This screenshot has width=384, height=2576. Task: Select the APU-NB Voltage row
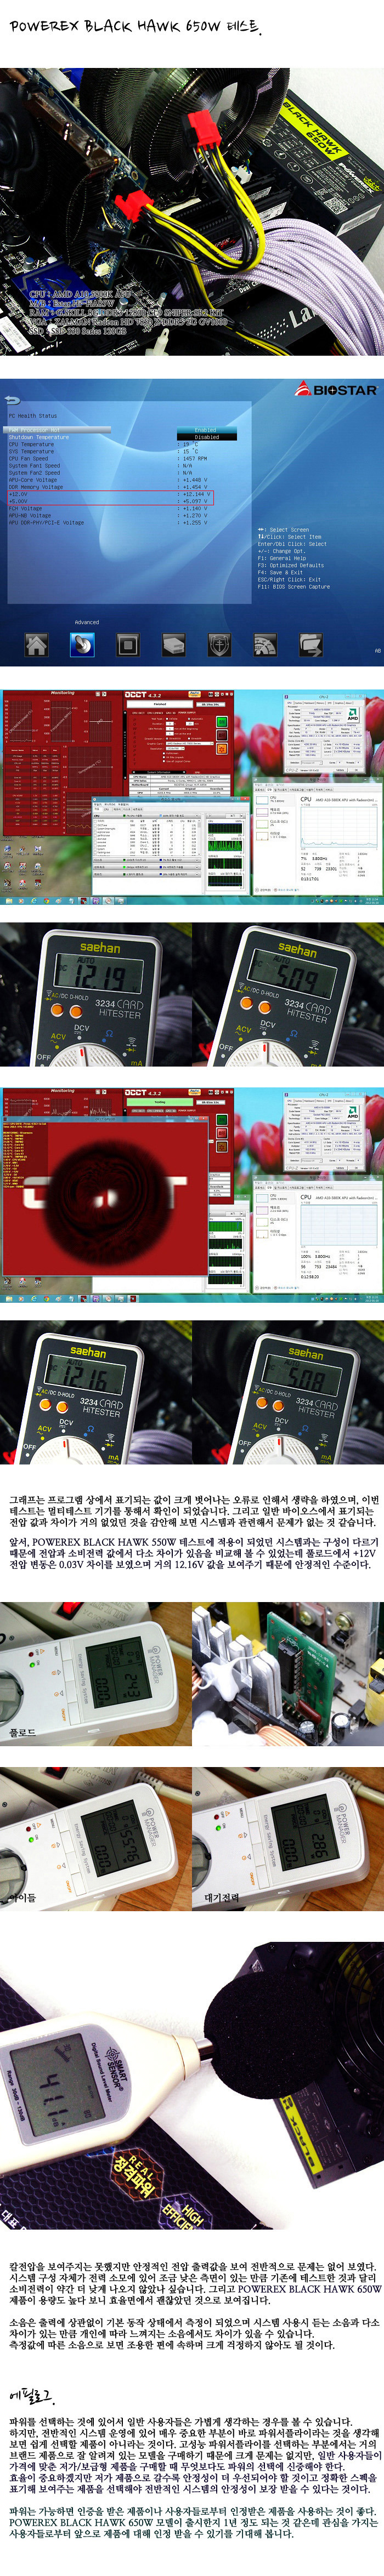[x=122, y=515]
